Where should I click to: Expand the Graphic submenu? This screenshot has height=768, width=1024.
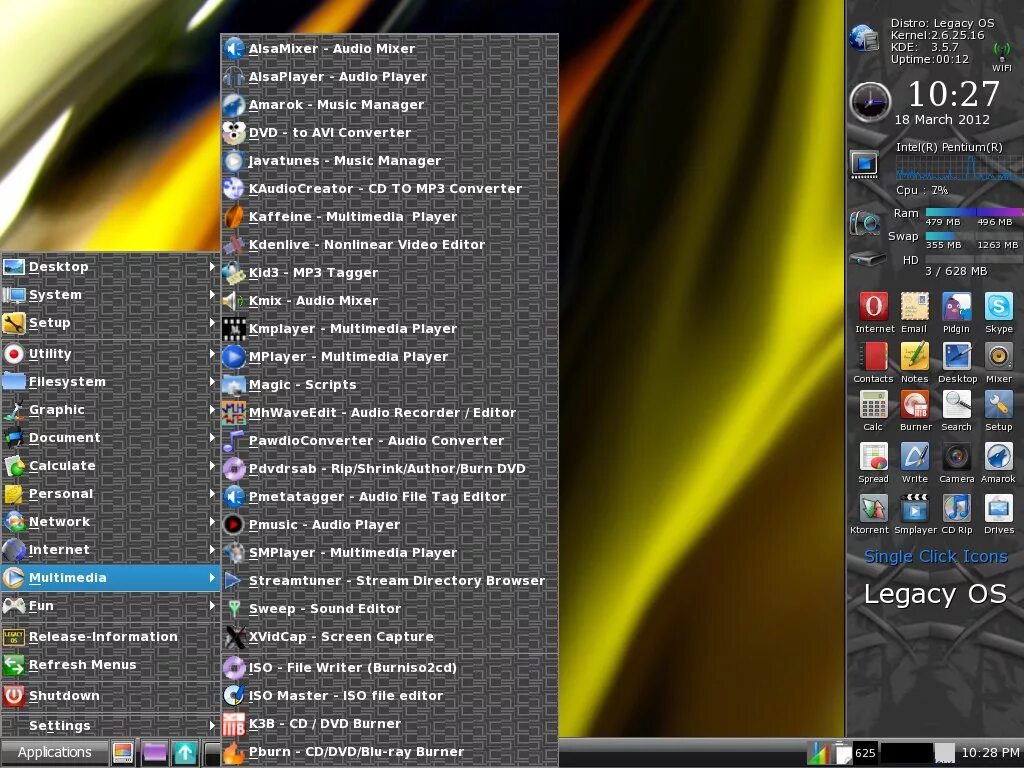pos(110,410)
